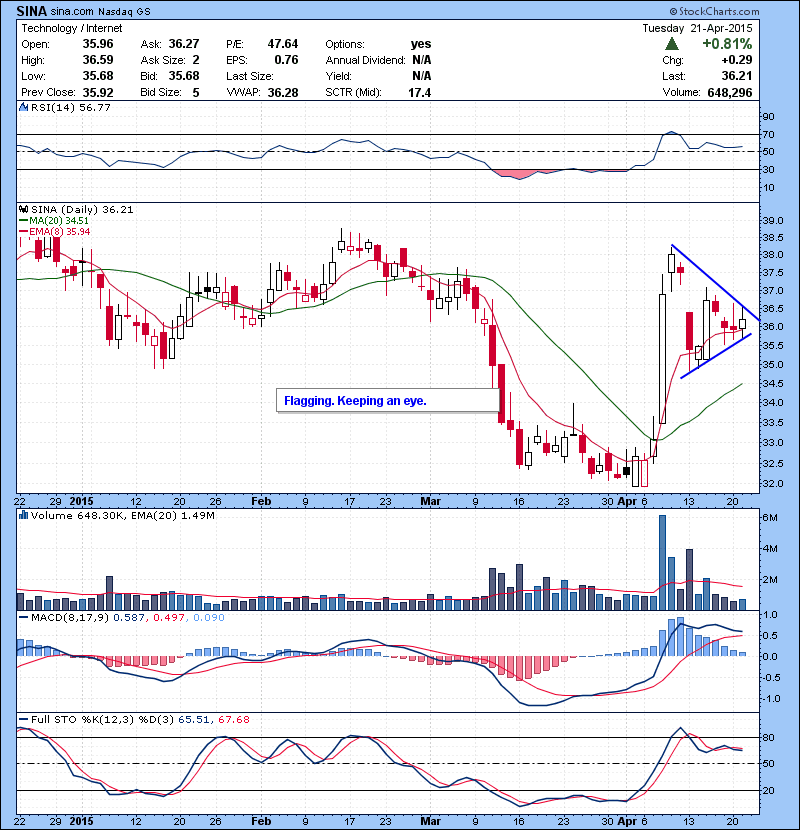Viewport: 800px width, 830px height.
Task: Click the VWAP value 36.28
Action: 283,93
